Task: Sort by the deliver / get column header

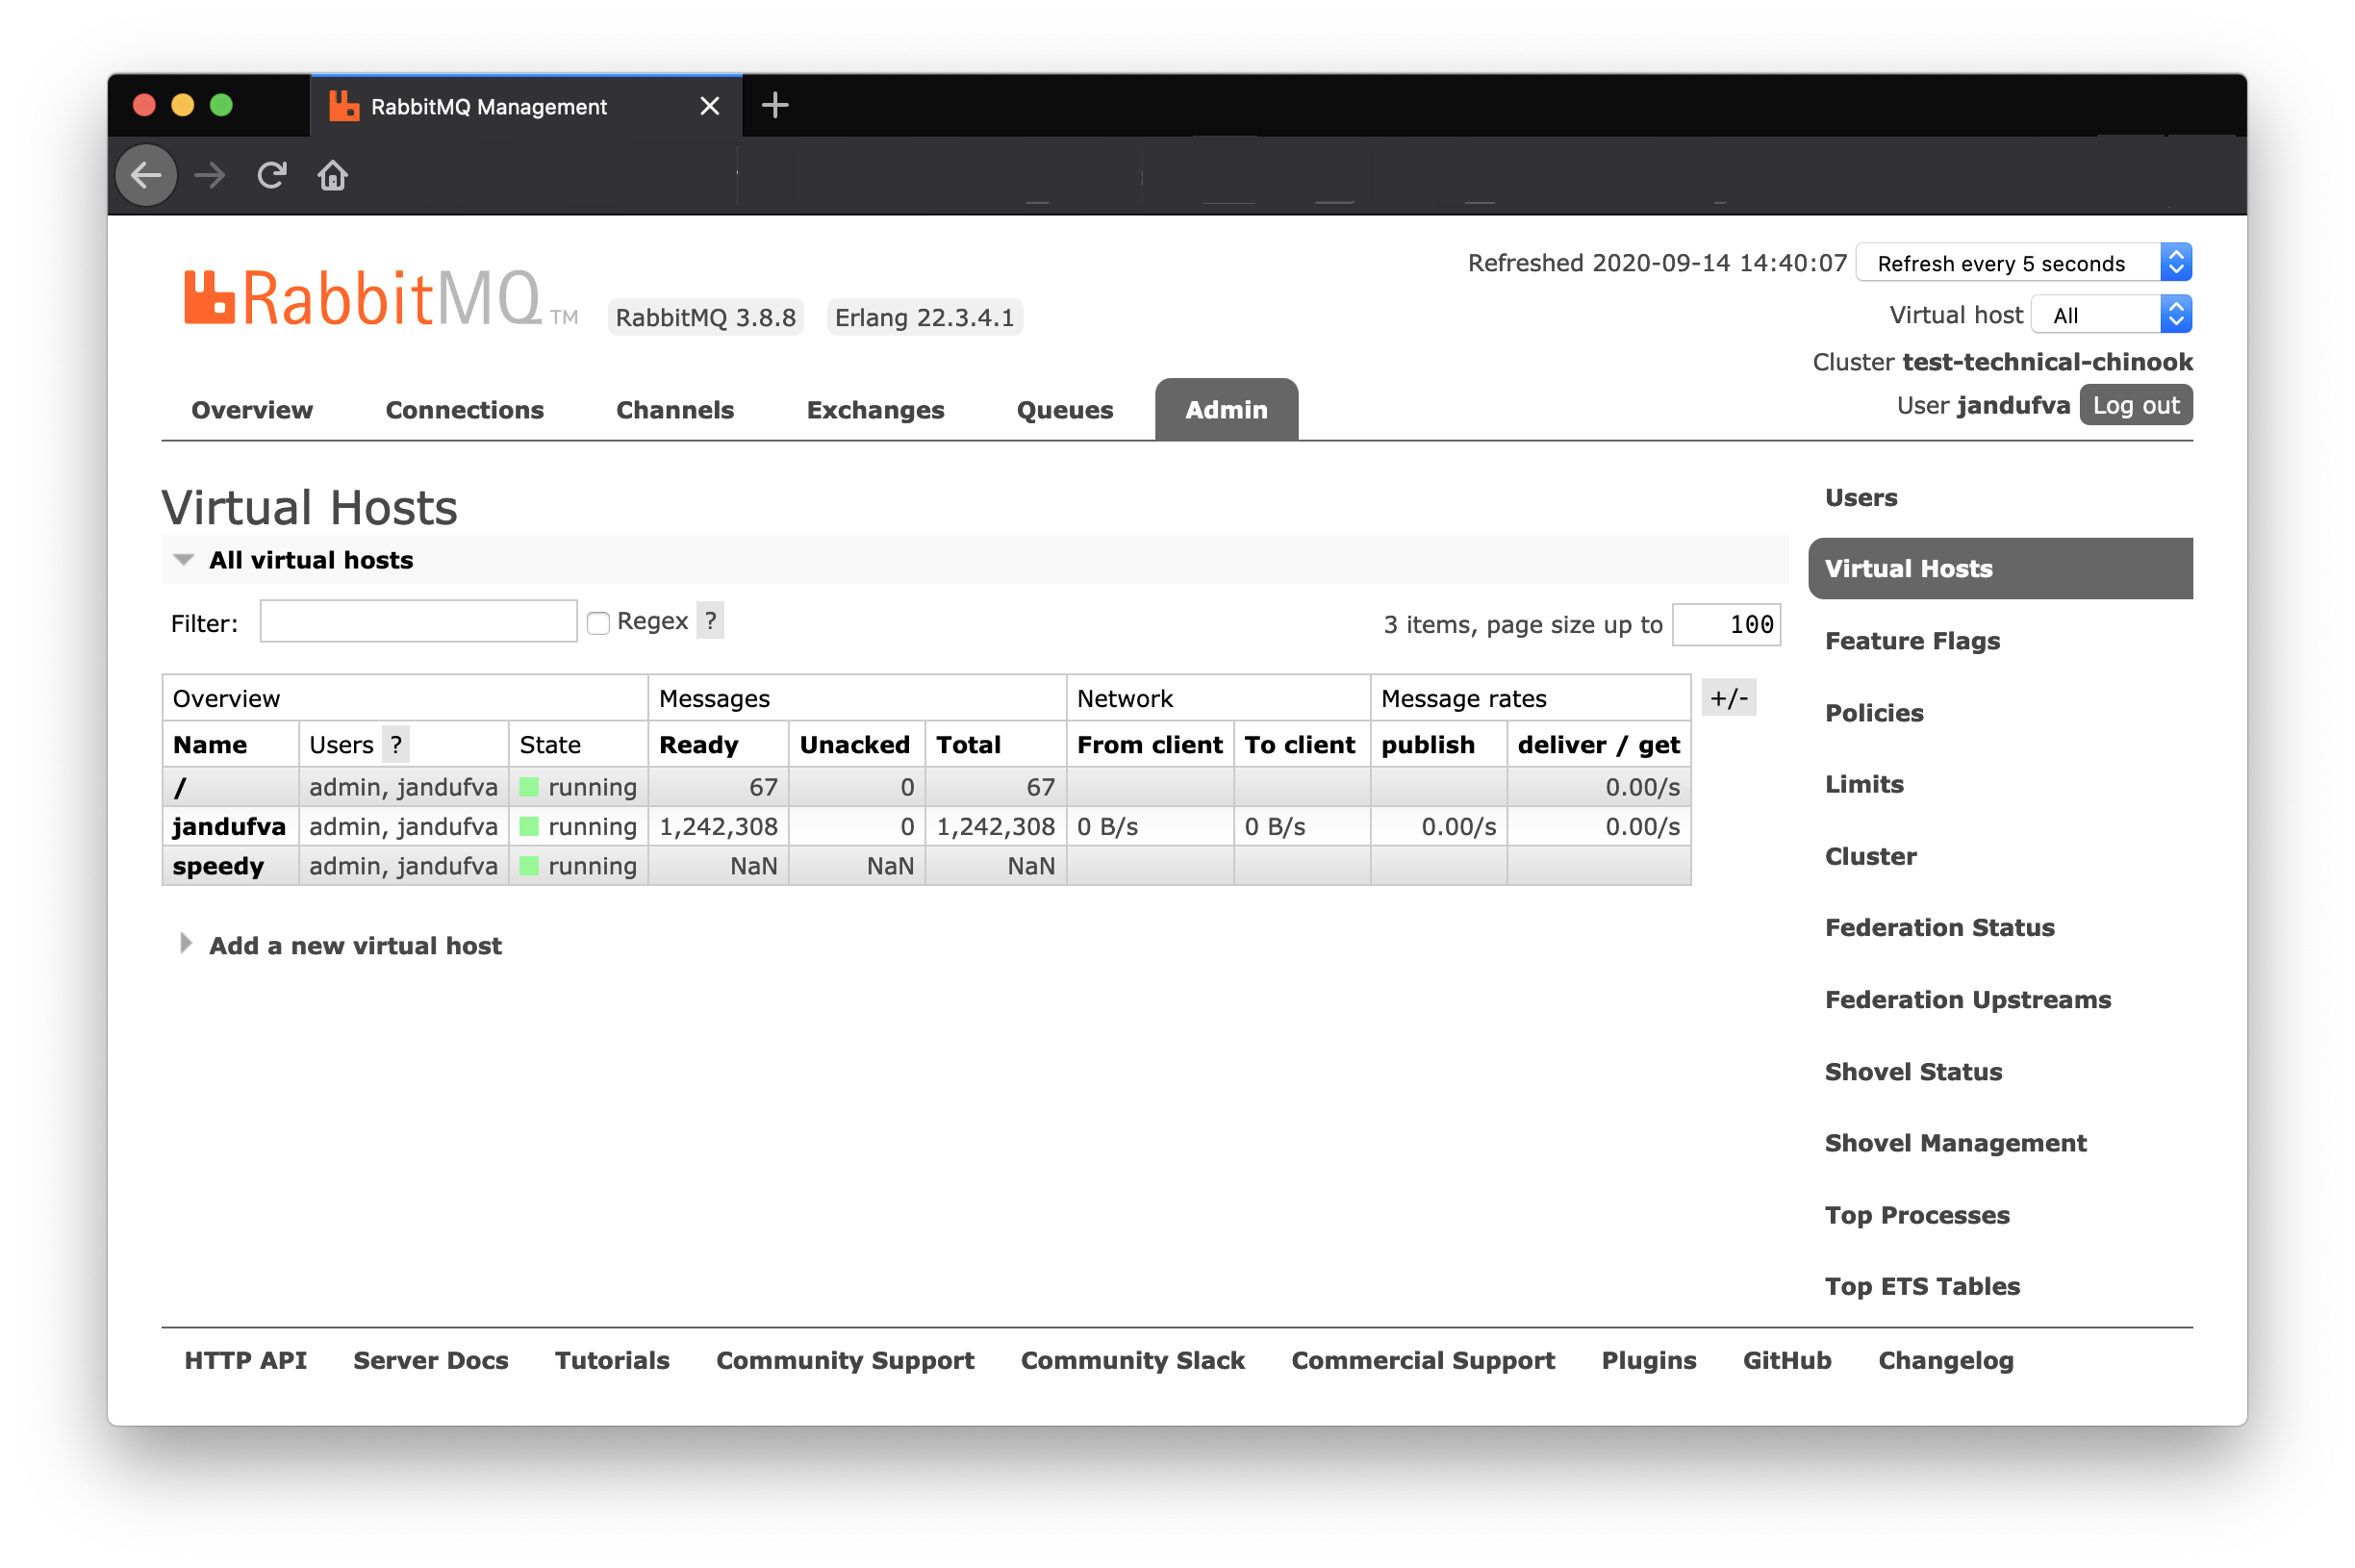Action: pos(1598,744)
